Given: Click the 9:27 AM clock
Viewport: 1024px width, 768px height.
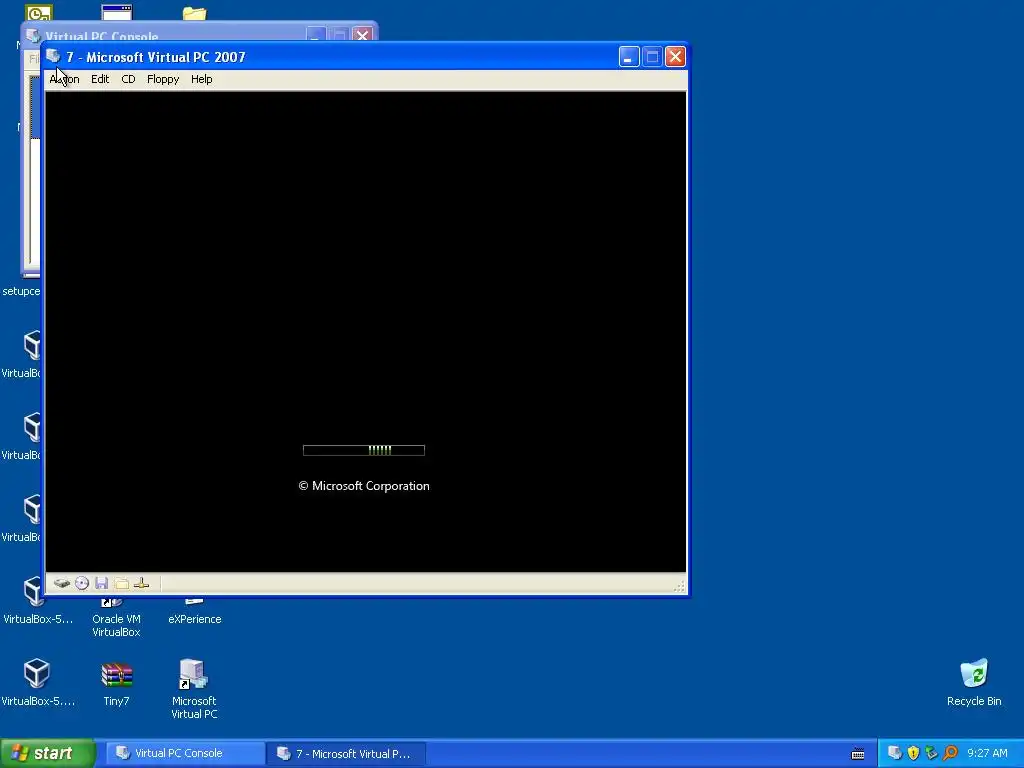Looking at the screenshot, I should (987, 753).
